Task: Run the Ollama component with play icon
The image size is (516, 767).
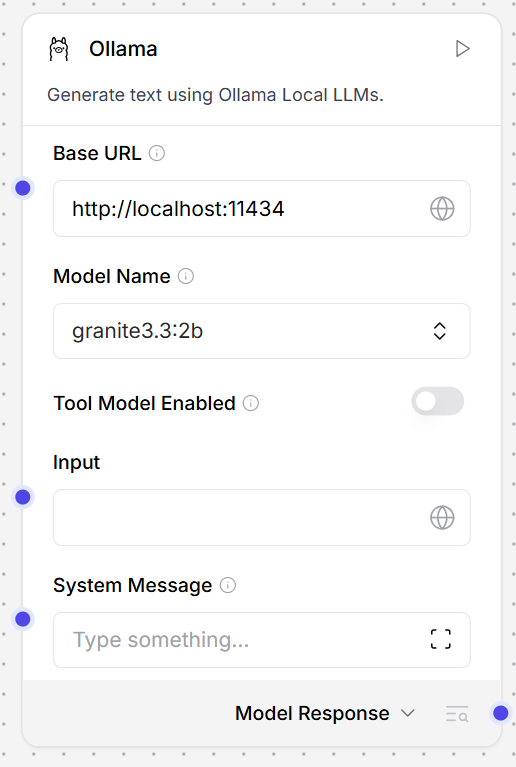Action: point(462,49)
